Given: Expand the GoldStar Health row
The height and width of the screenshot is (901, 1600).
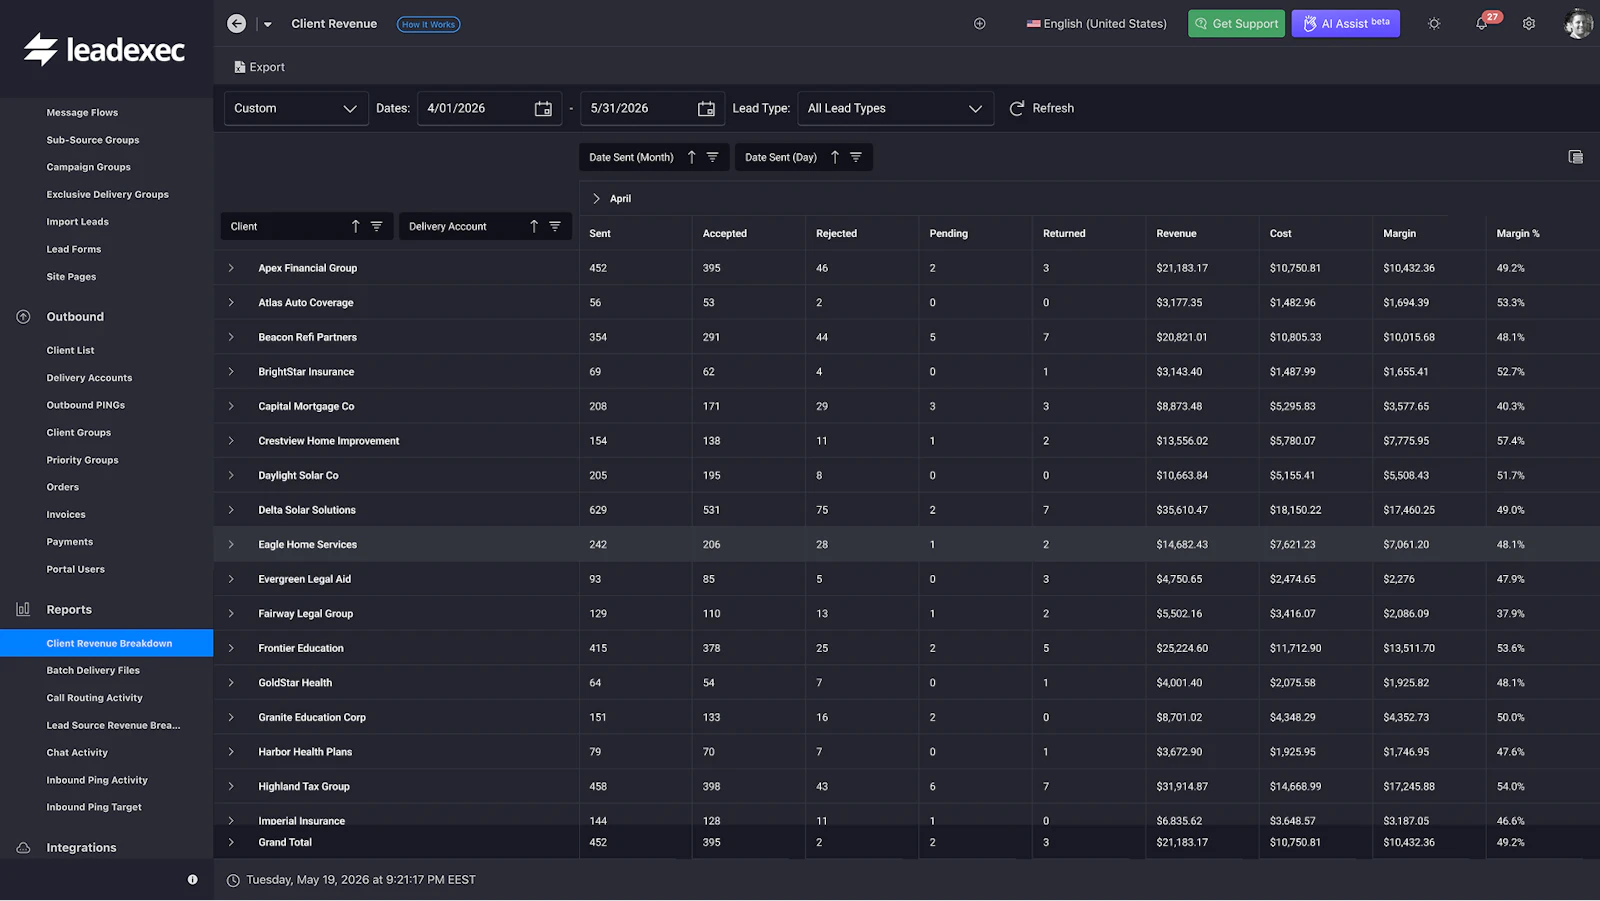Looking at the screenshot, I should point(231,683).
